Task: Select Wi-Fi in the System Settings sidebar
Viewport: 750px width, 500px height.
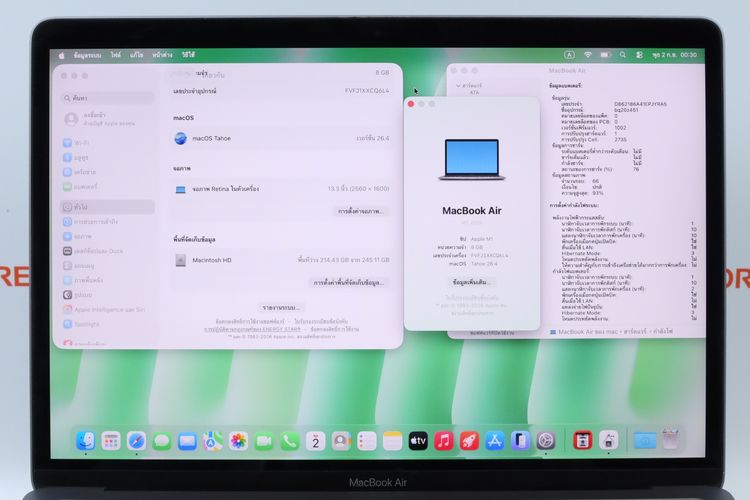Action: 108,143
